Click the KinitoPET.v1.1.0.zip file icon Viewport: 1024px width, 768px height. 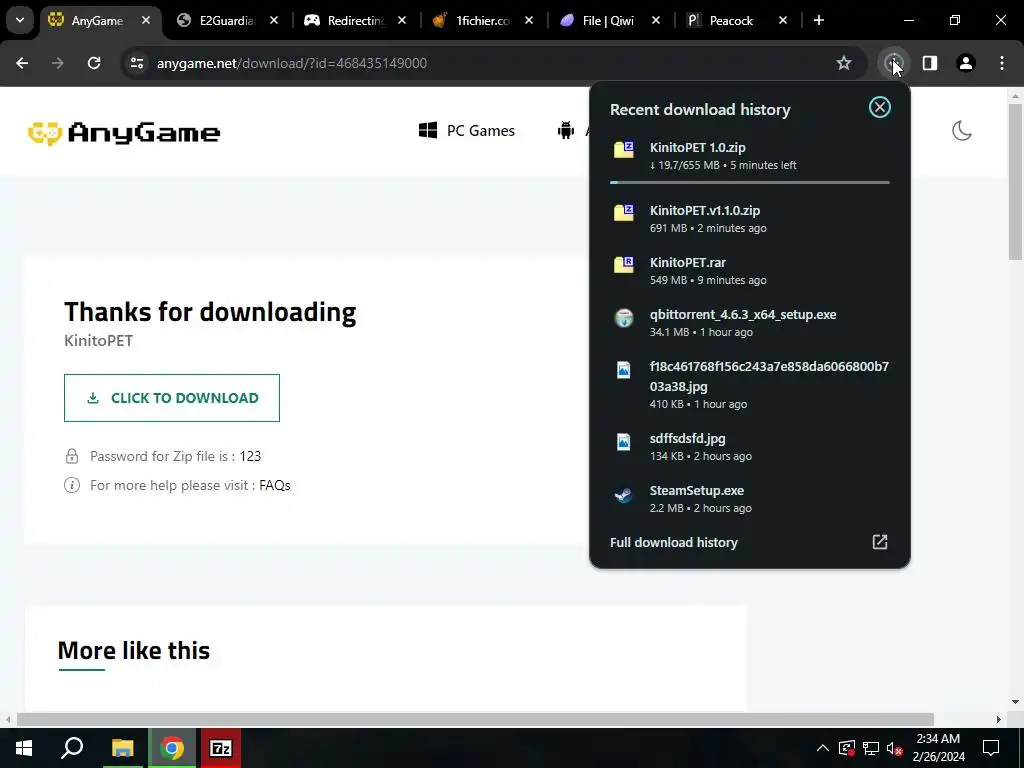click(x=624, y=212)
